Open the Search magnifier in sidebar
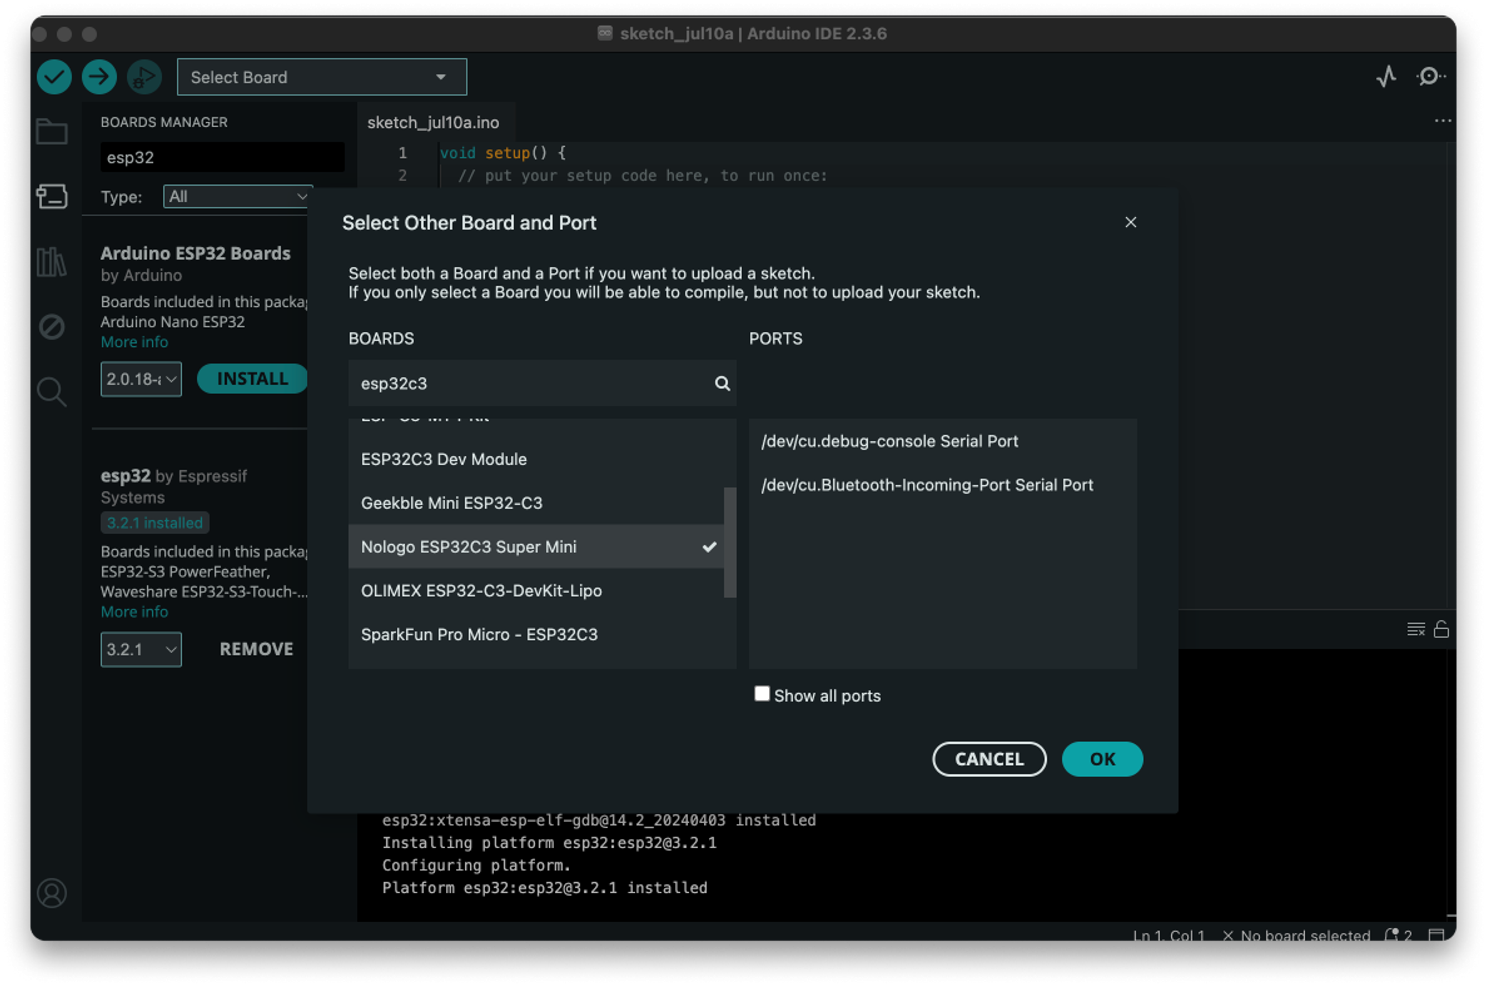The height and width of the screenshot is (985, 1486). 52,392
